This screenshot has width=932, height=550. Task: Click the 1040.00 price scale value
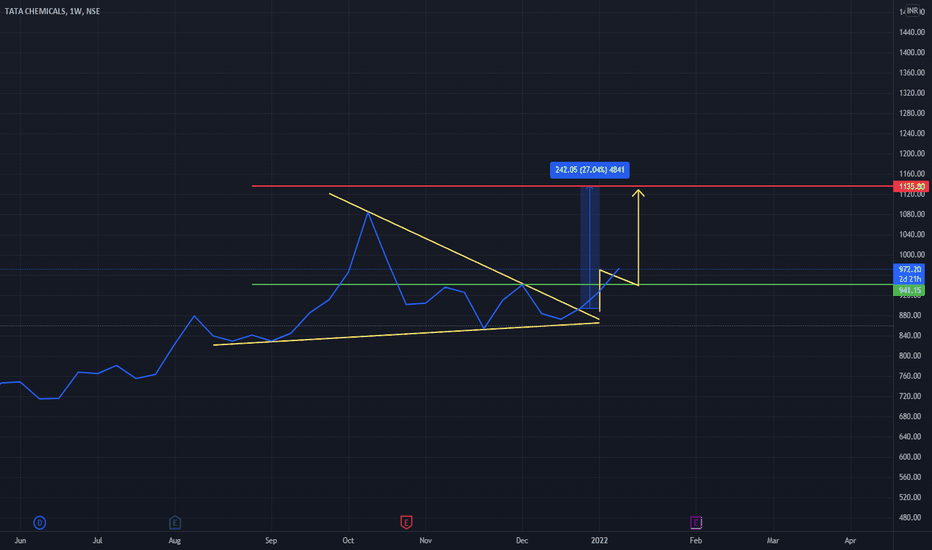(912, 234)
